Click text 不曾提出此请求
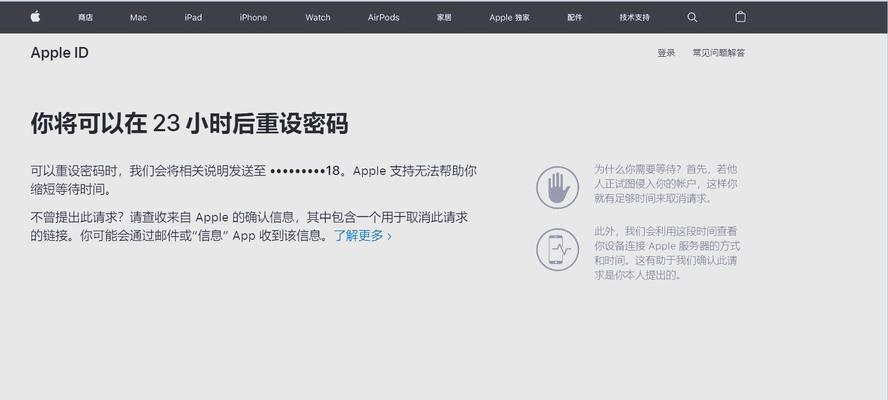 [77, 218]
